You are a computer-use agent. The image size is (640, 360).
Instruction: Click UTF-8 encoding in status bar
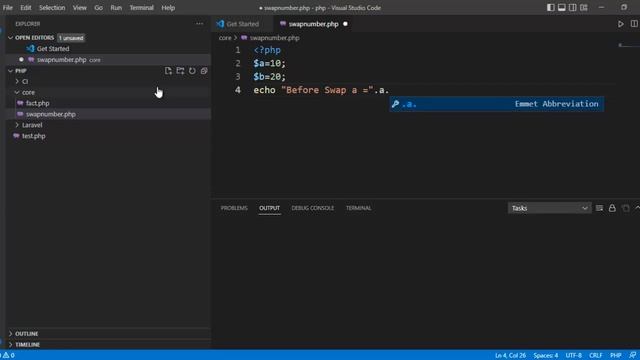tap(573, 356)
